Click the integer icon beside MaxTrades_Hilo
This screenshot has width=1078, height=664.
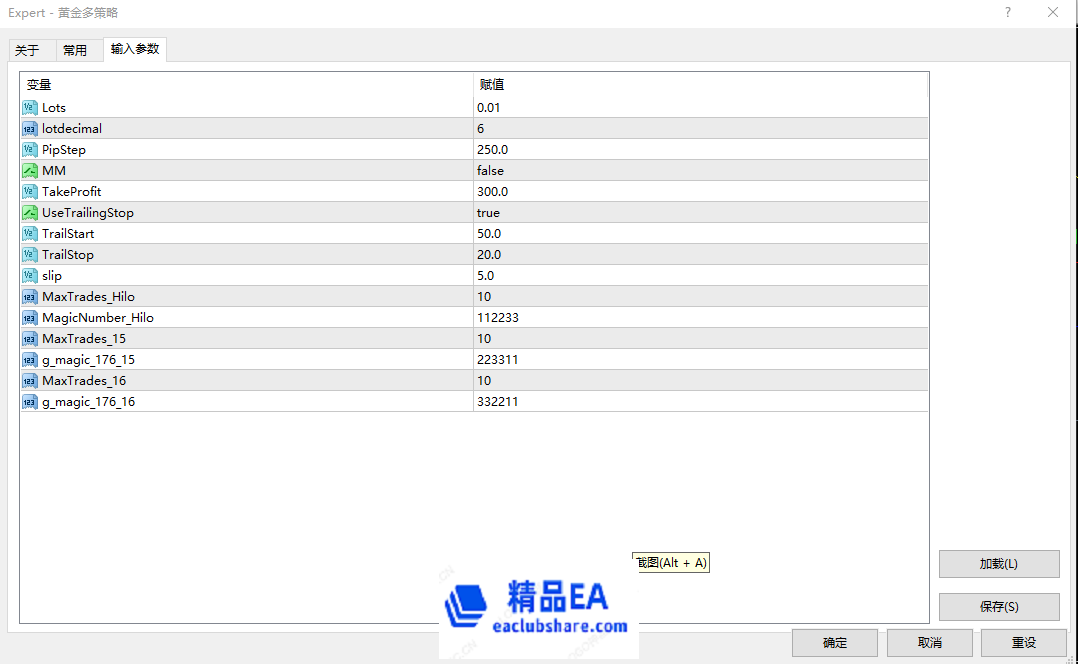coord(30,297)
